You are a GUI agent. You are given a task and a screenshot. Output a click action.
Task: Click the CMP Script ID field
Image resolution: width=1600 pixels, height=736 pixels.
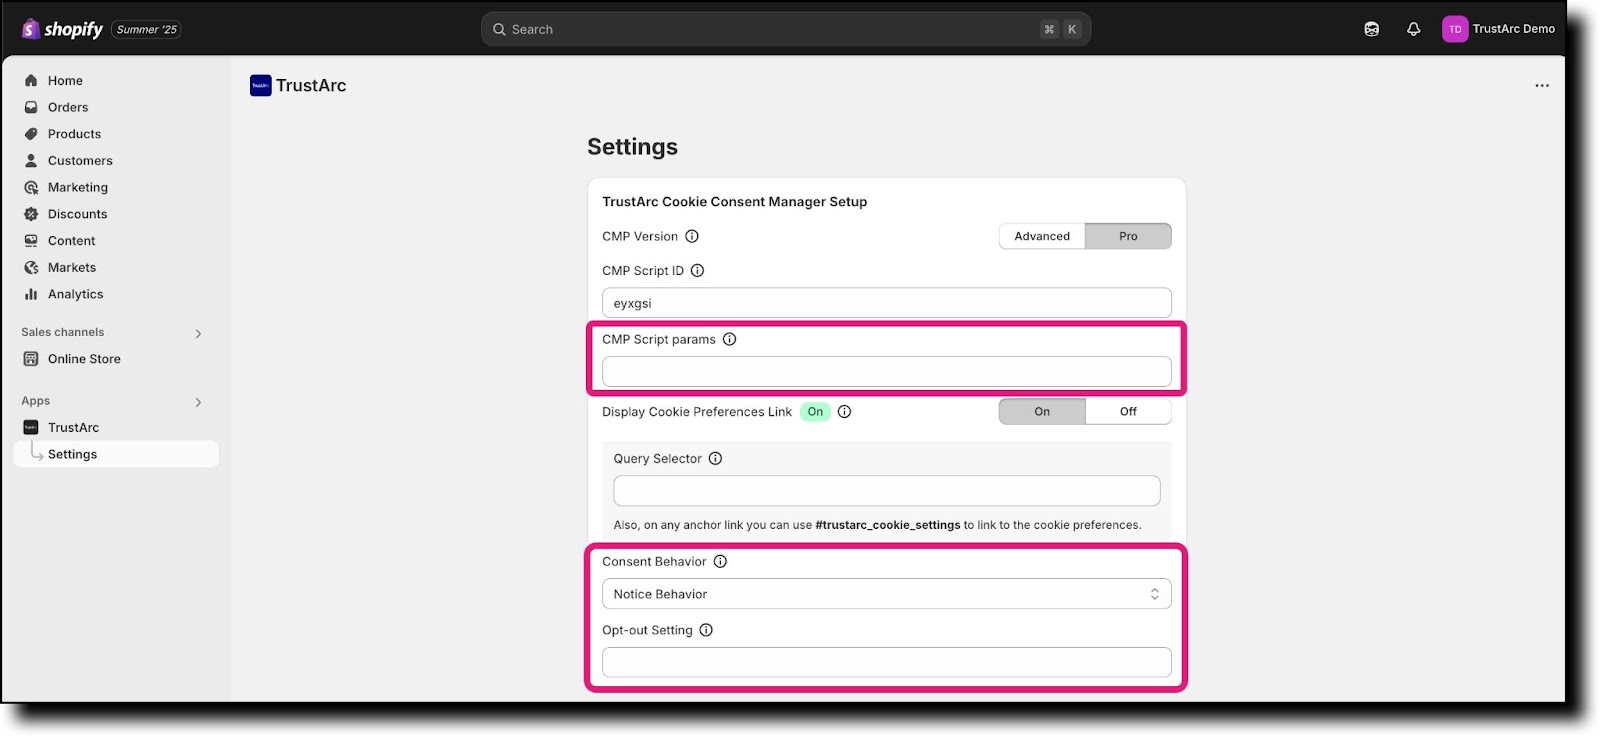pyautogui.click(x=886, y=303)
